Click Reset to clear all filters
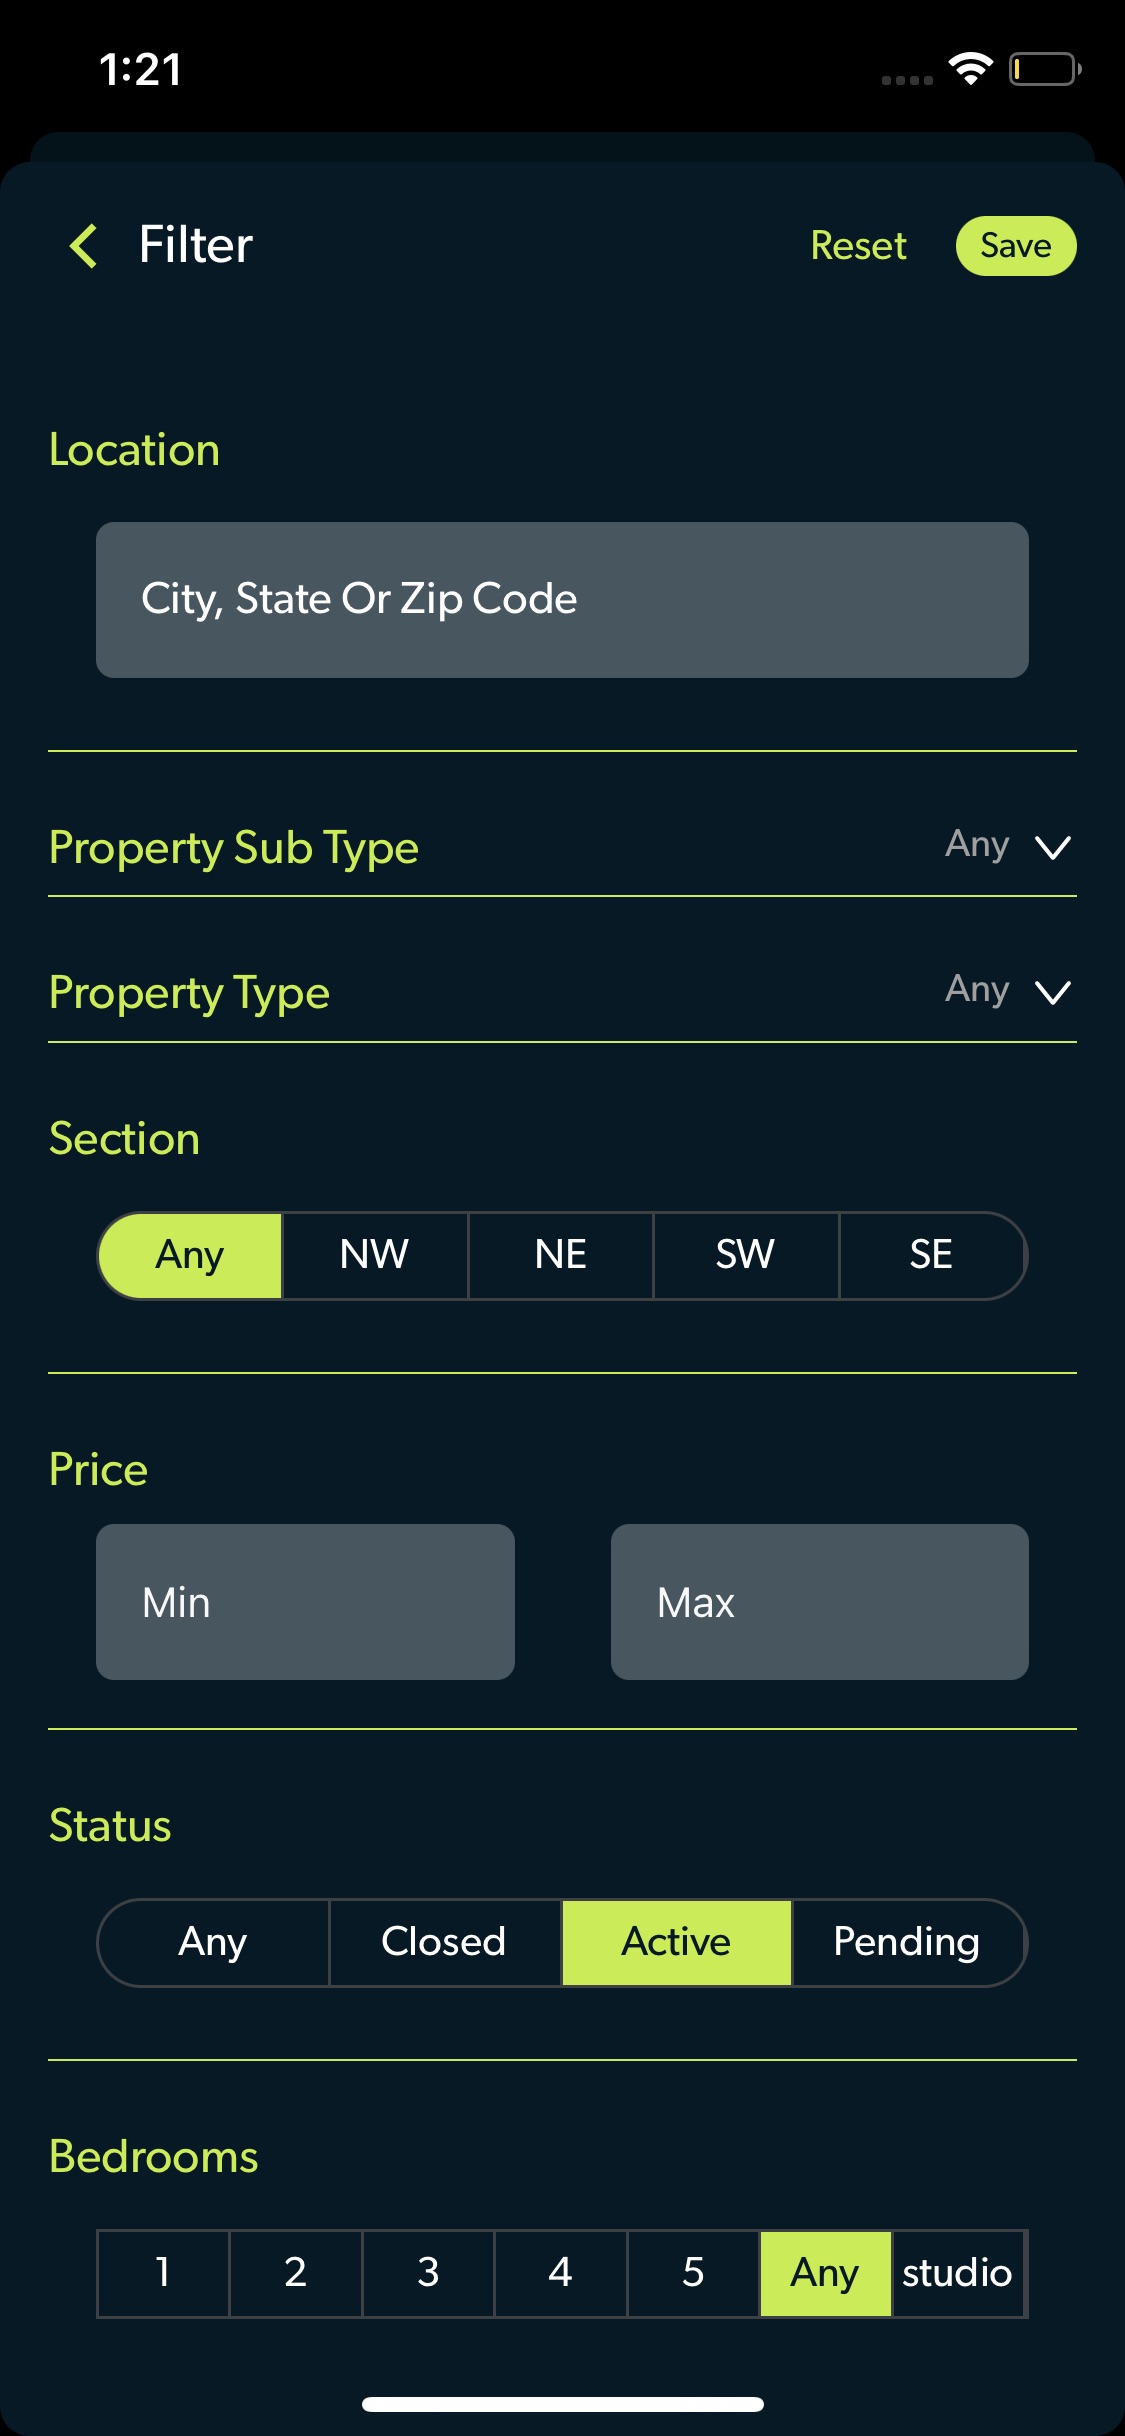The width and height of the screenshot is (1125, 2436). tap(858, 246)
